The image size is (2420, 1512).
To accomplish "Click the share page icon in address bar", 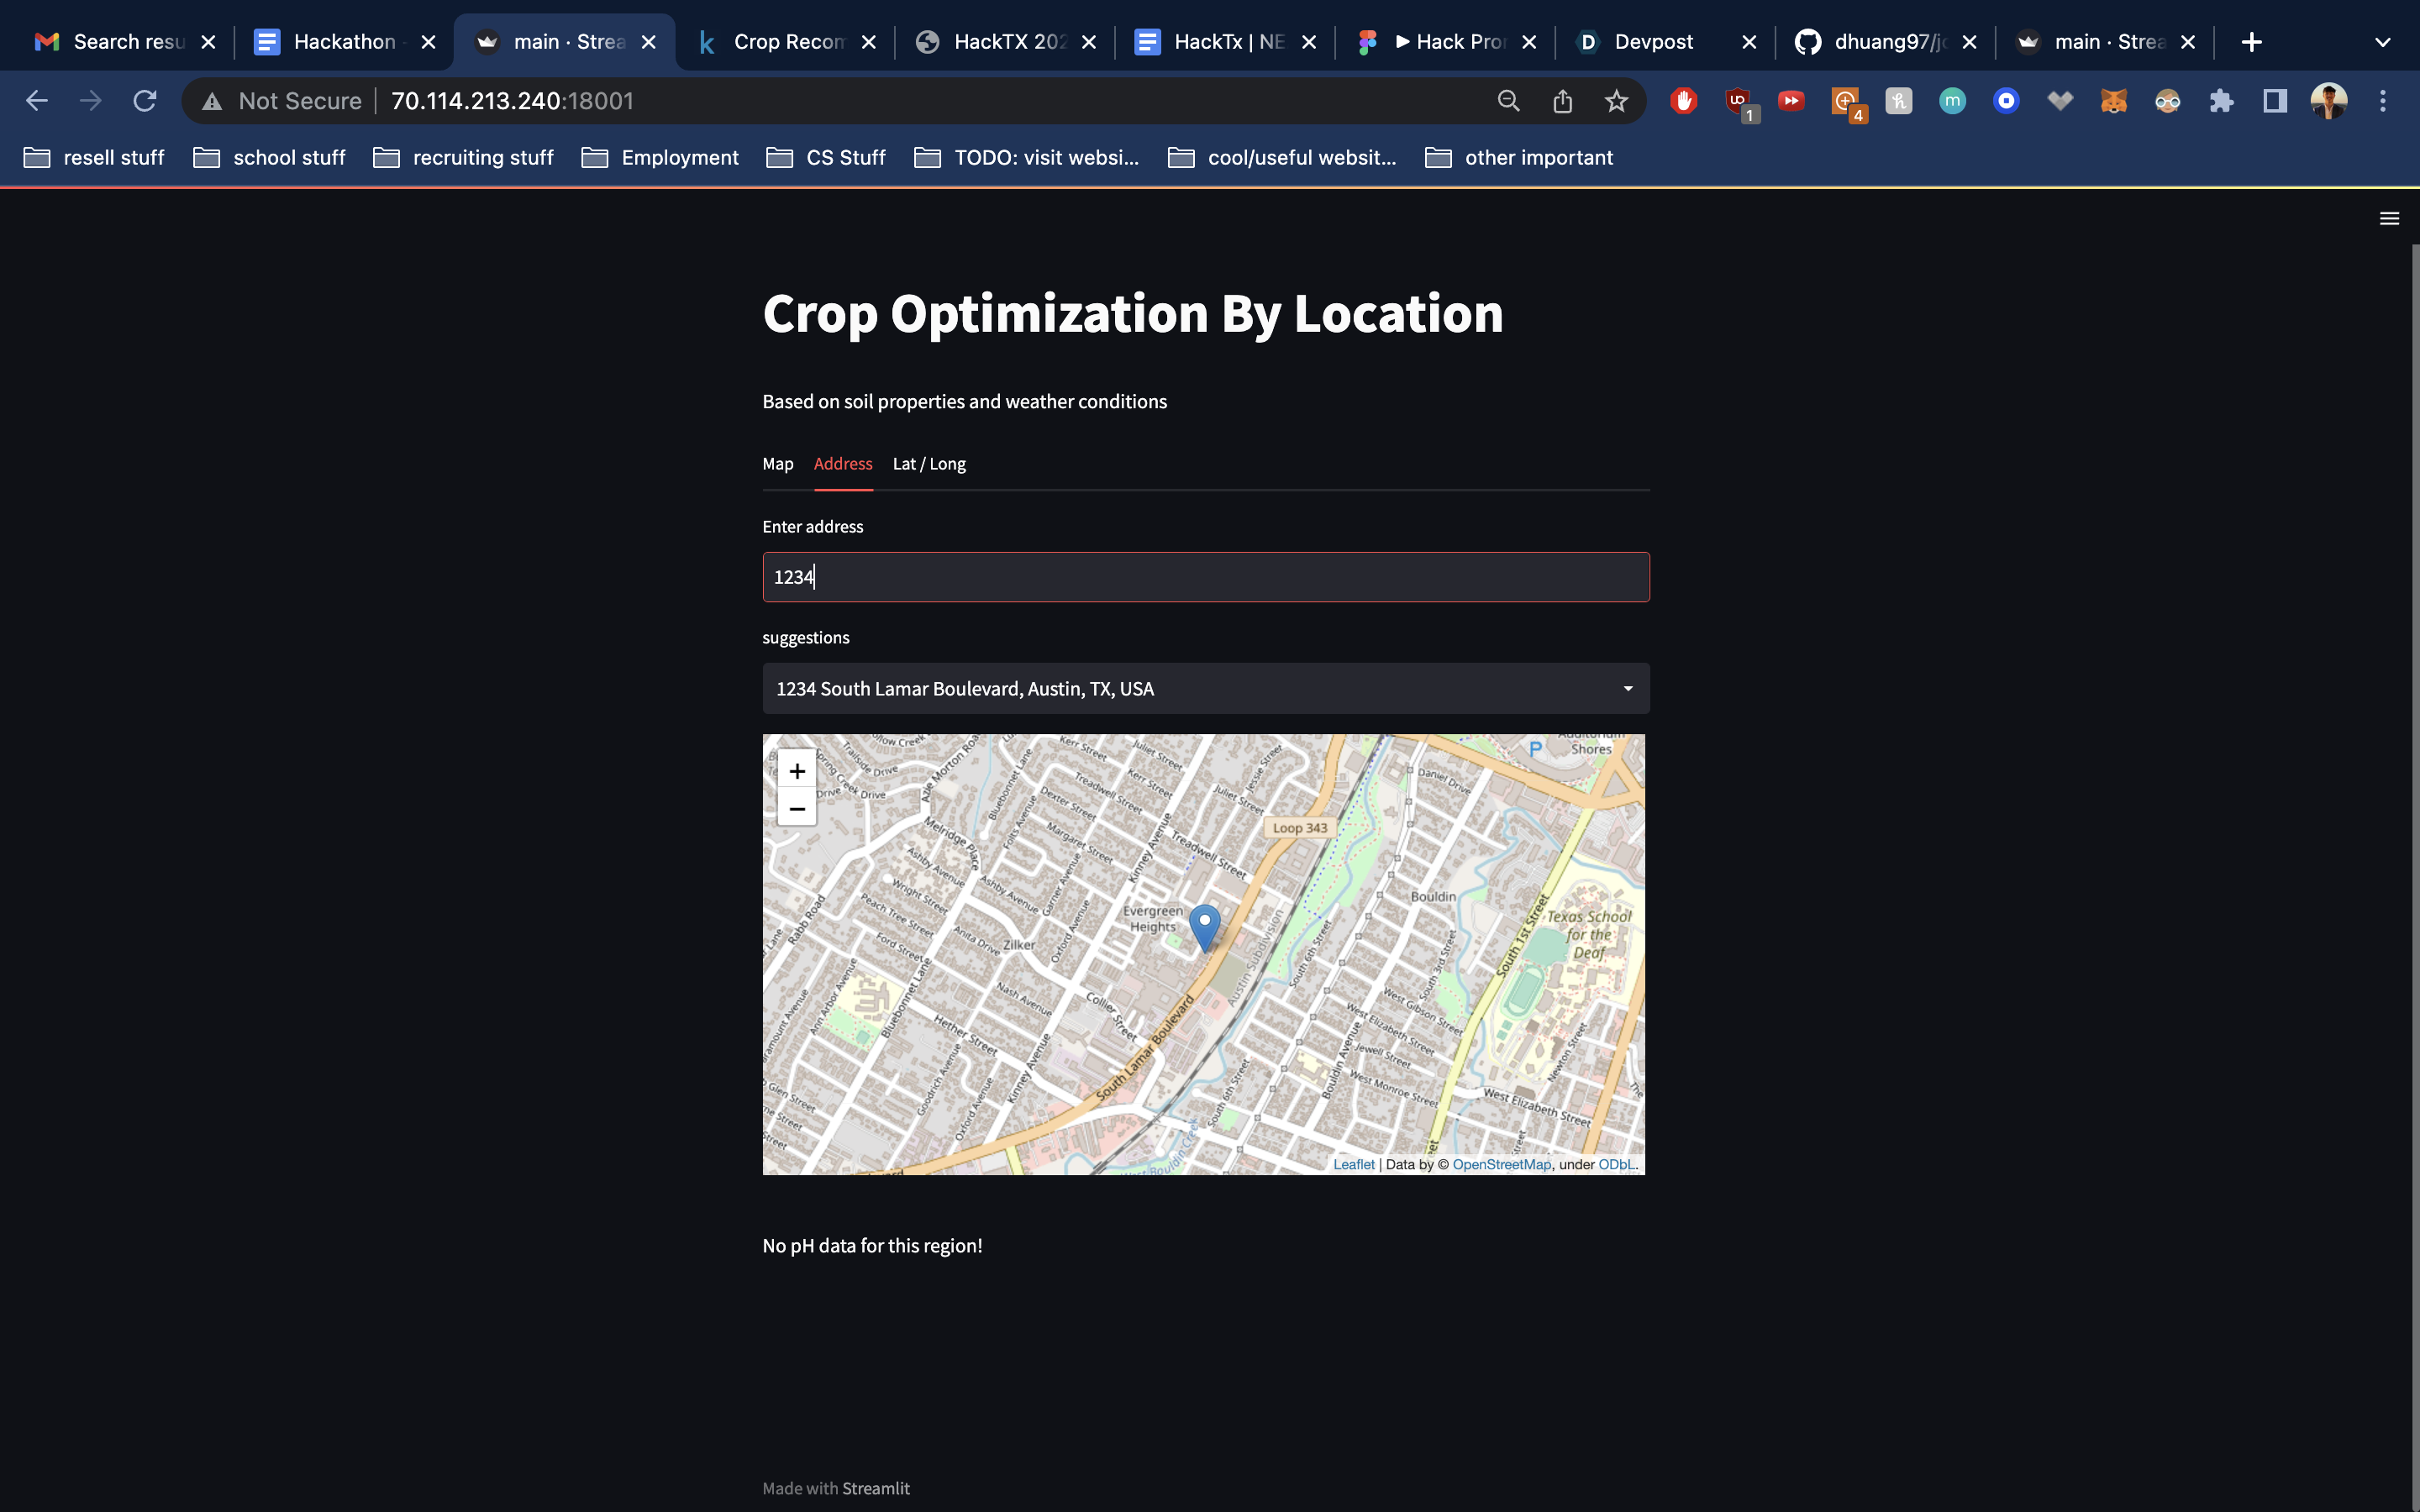I will pos(1562,101).
